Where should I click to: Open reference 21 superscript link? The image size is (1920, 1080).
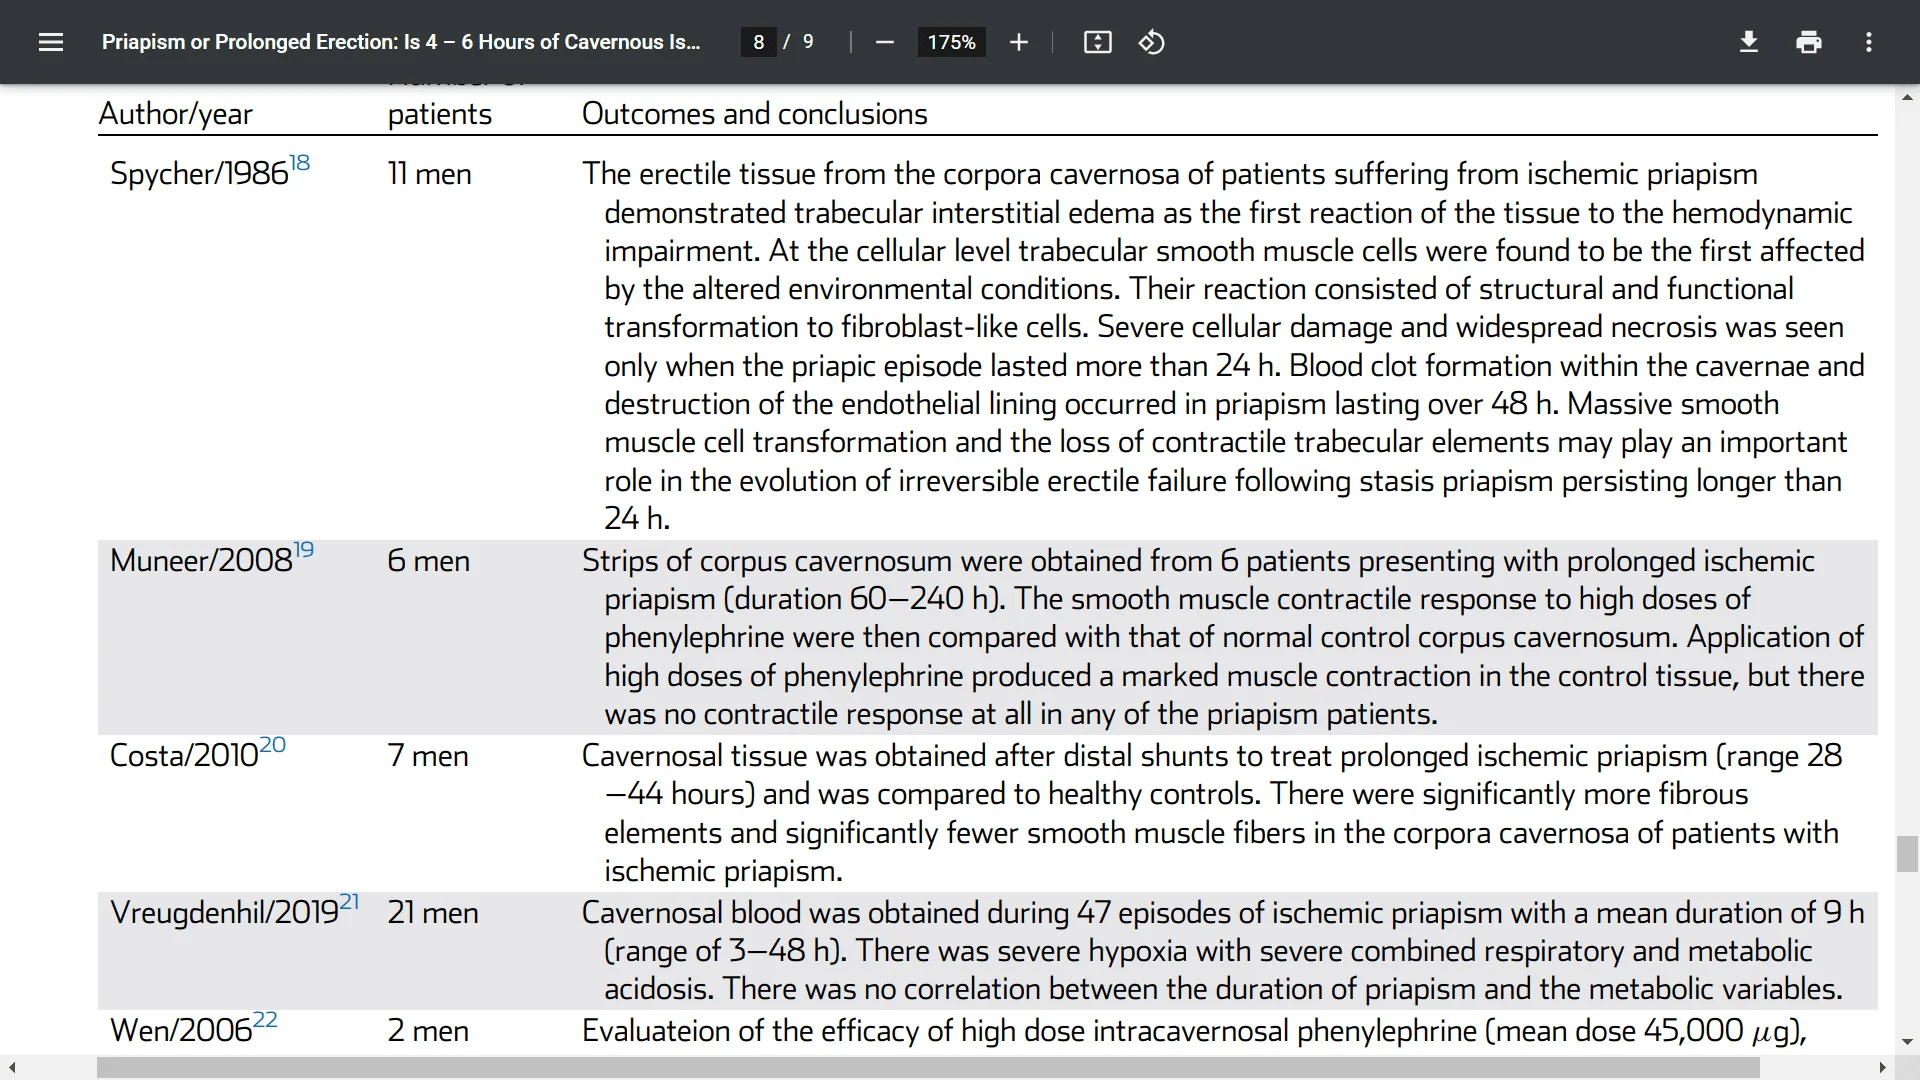349,901
